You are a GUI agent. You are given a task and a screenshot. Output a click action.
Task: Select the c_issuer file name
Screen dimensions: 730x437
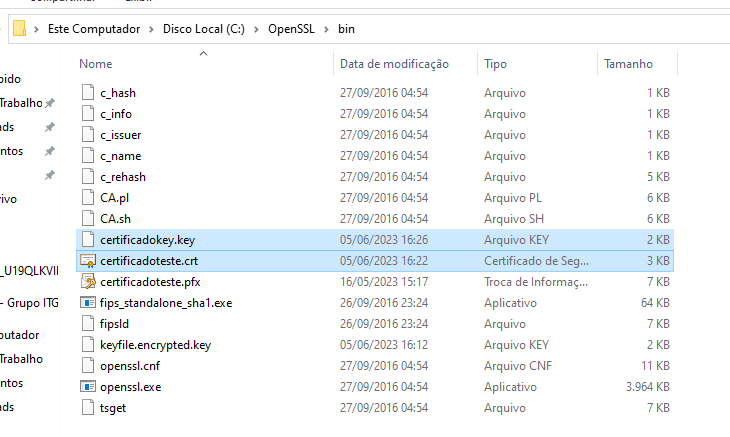[x=121, y=135]
